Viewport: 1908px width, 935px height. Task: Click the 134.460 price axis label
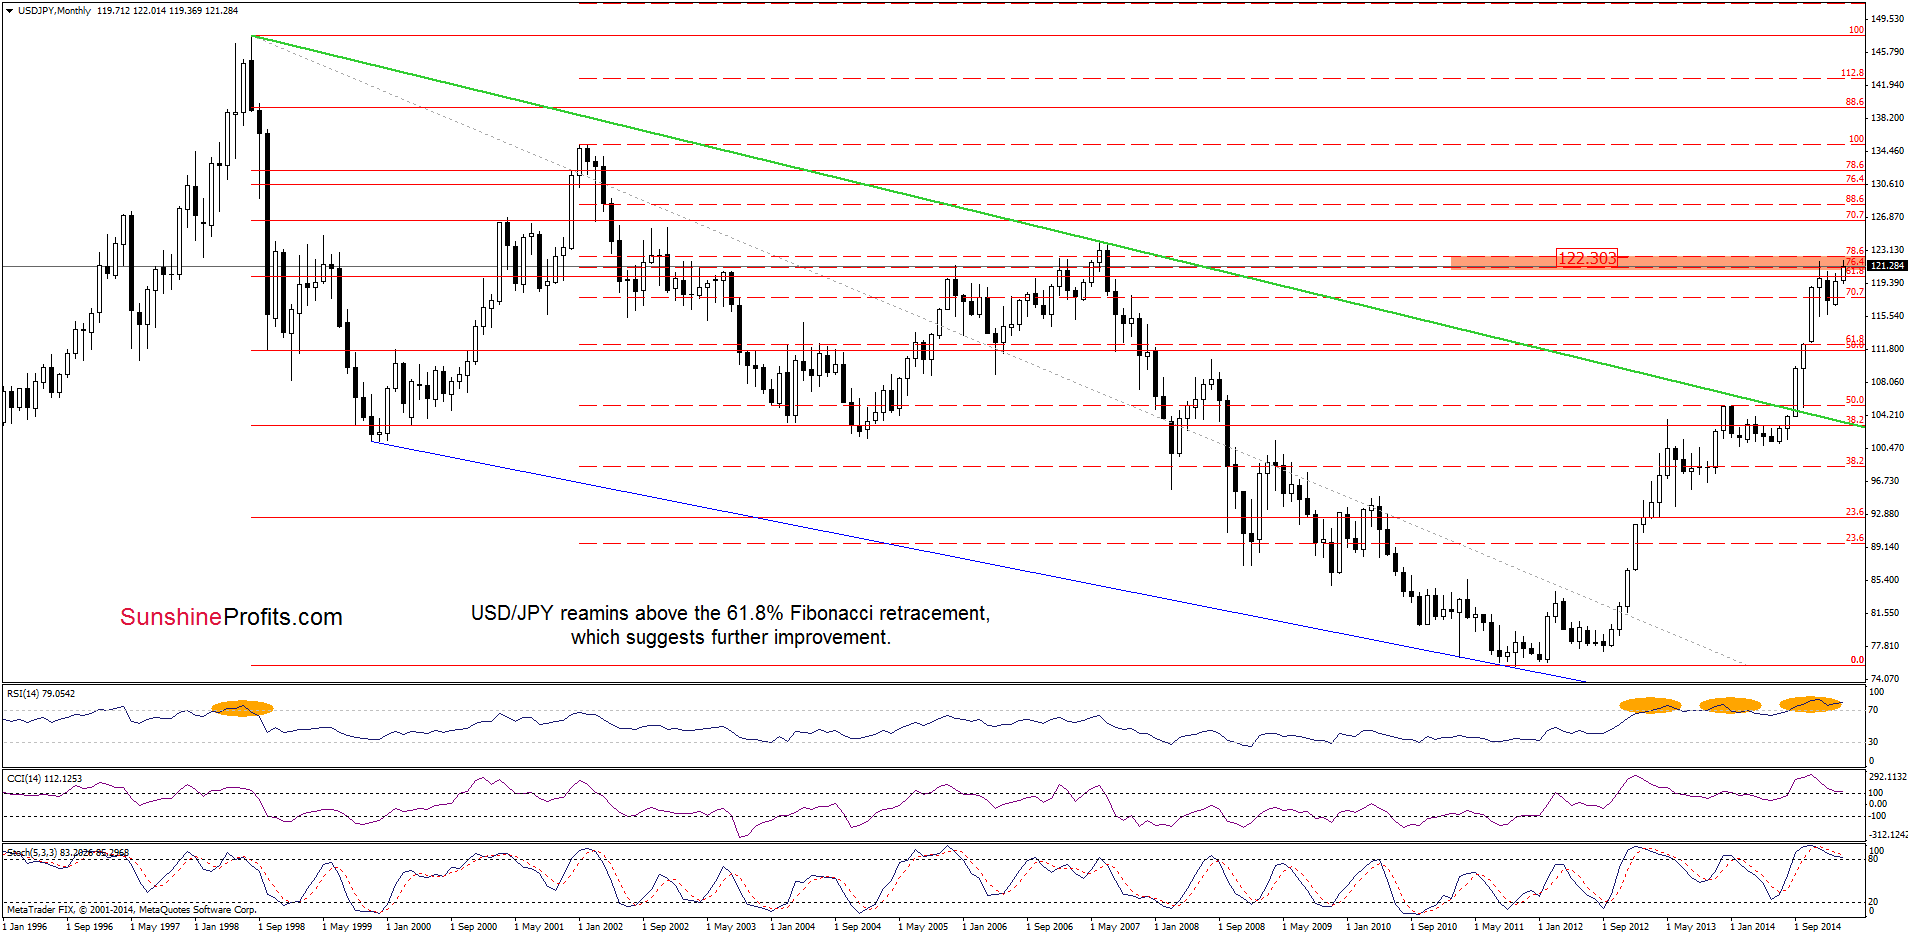[1887, 151]
